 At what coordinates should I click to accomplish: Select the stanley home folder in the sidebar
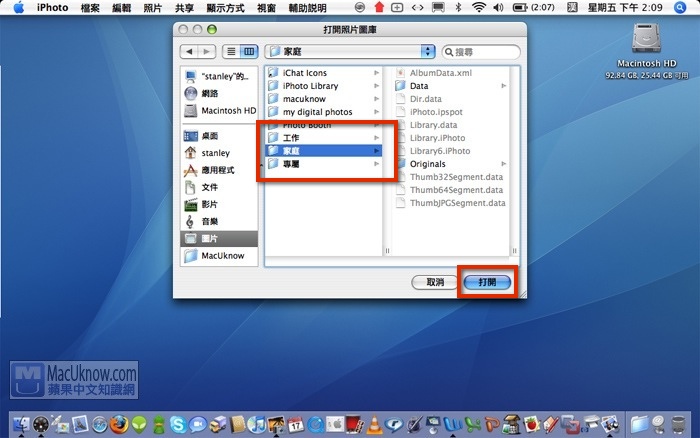coord(219,153)
